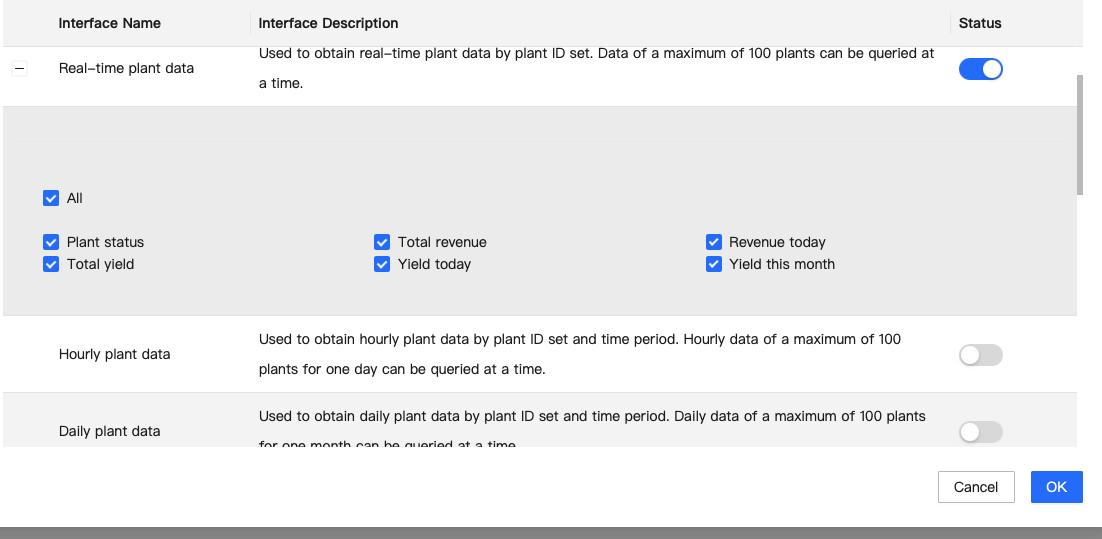Uncheck the Revenue today checkbox
The image size is (1102, 539).
coord(714,242)
